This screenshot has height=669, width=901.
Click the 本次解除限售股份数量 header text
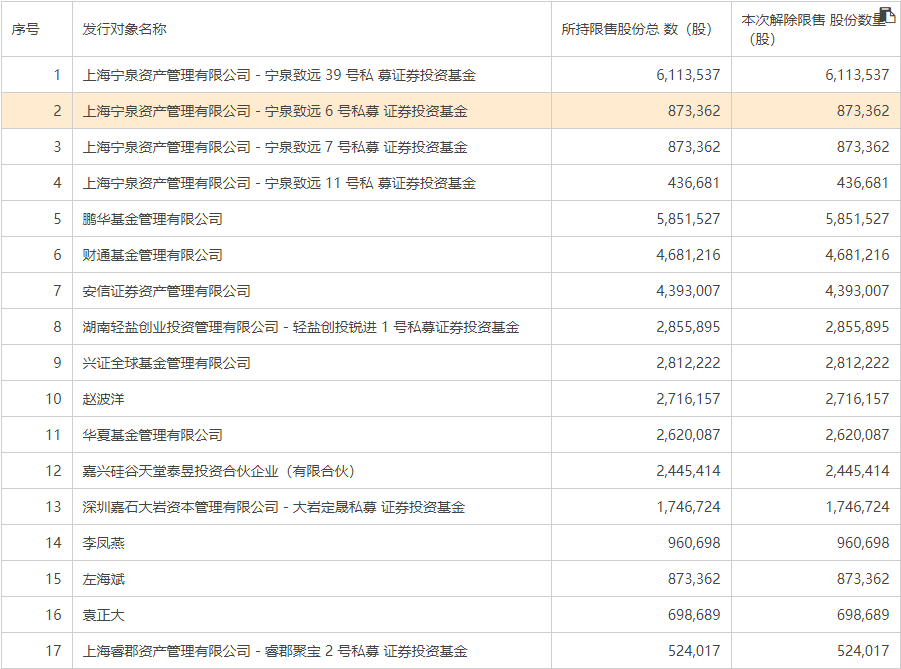pyautogui.click(x=812, y=29)
